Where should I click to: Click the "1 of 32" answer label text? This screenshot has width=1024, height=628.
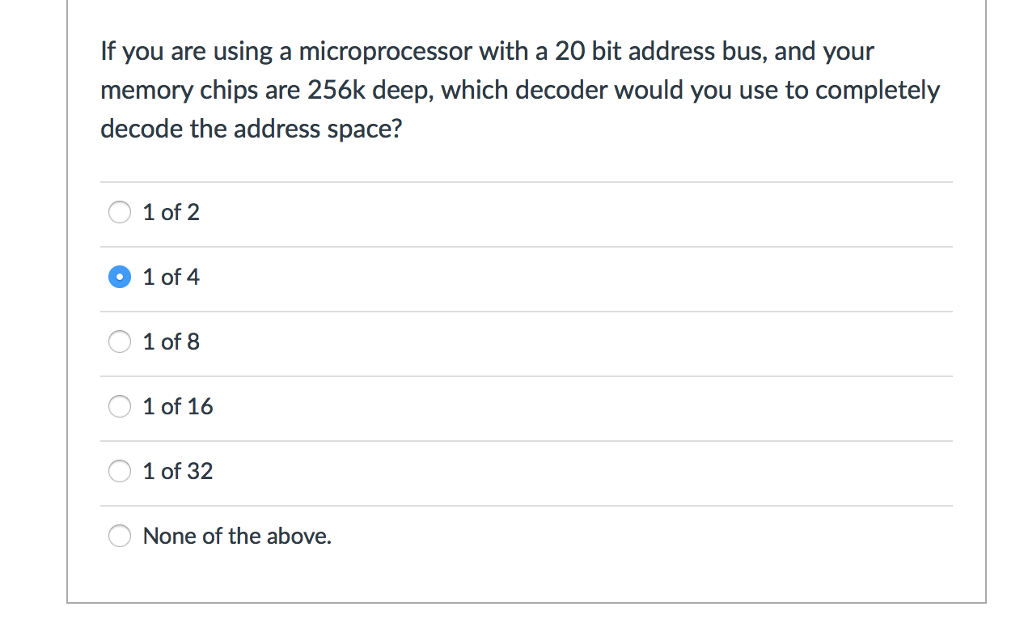[x=178, y=471]
